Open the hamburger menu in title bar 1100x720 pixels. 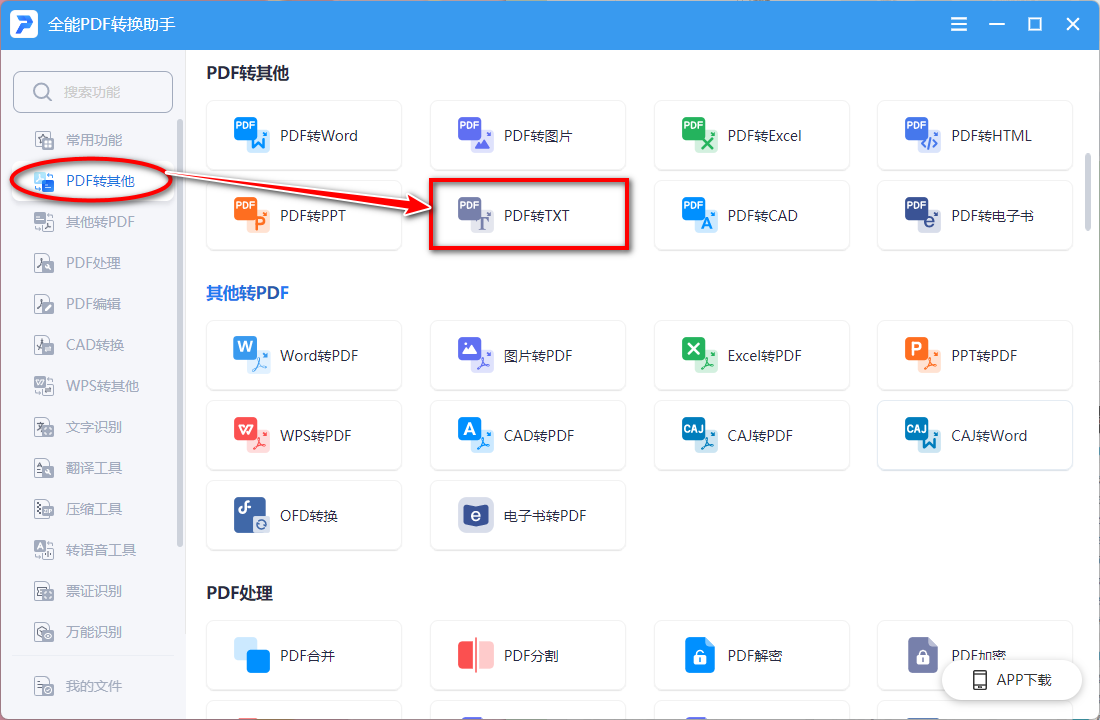click(x=958, y=25)
